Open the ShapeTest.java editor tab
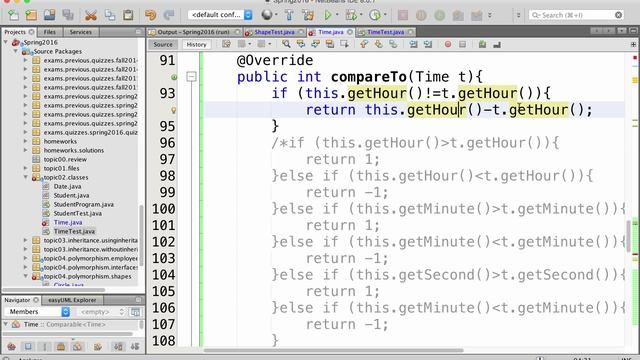 (274, 32)
